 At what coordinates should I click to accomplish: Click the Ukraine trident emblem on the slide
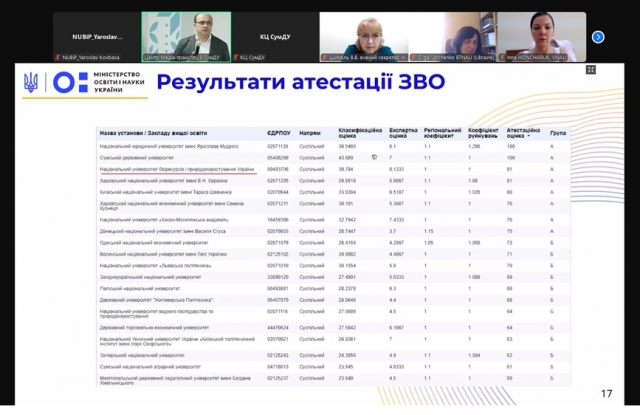[31, 82]
